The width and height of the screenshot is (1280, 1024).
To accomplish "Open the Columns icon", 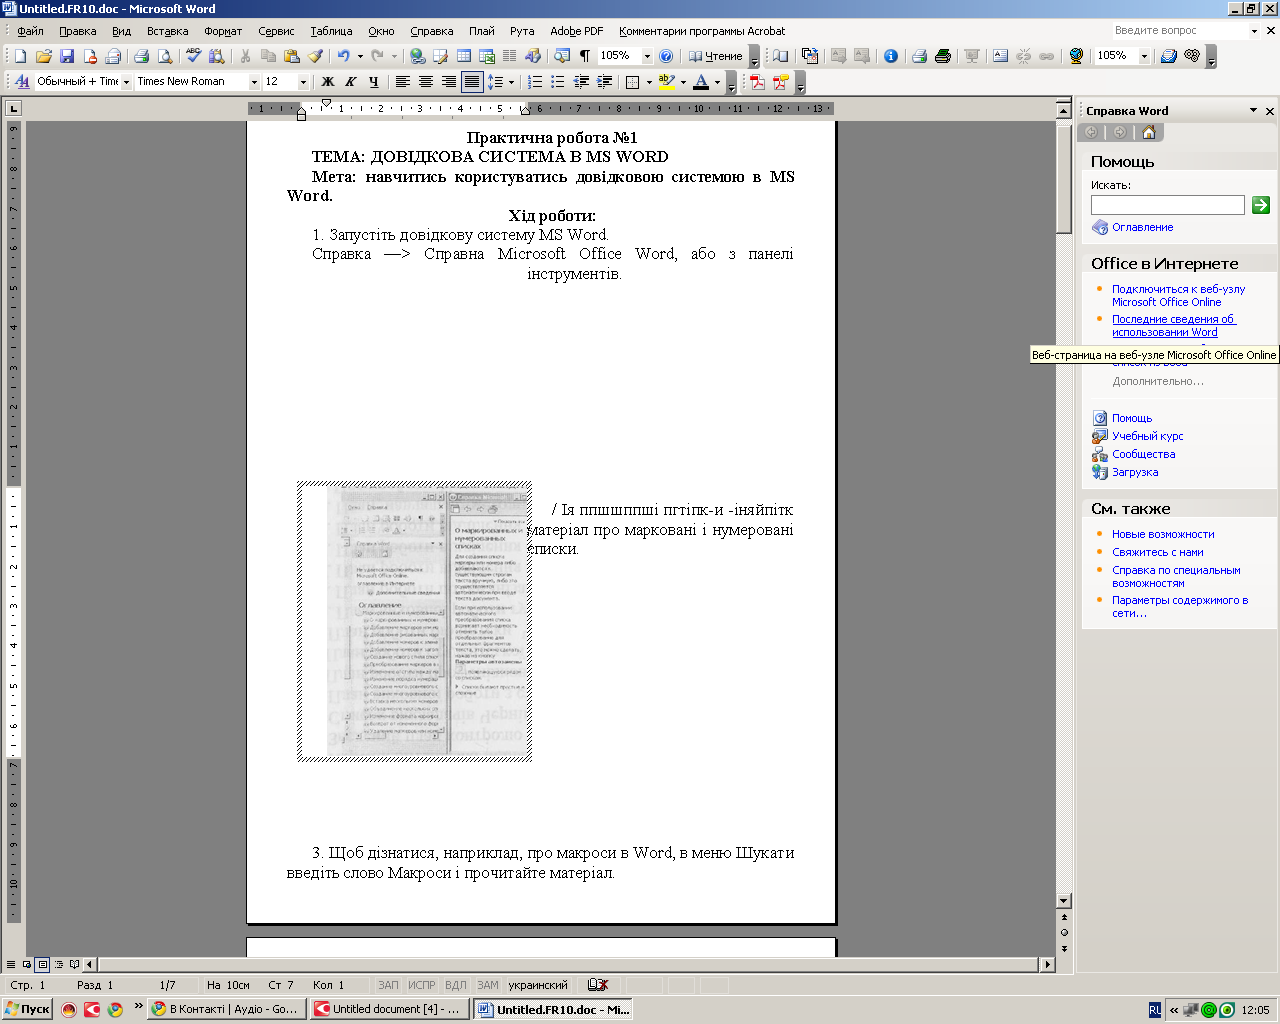I will (510, 56).
